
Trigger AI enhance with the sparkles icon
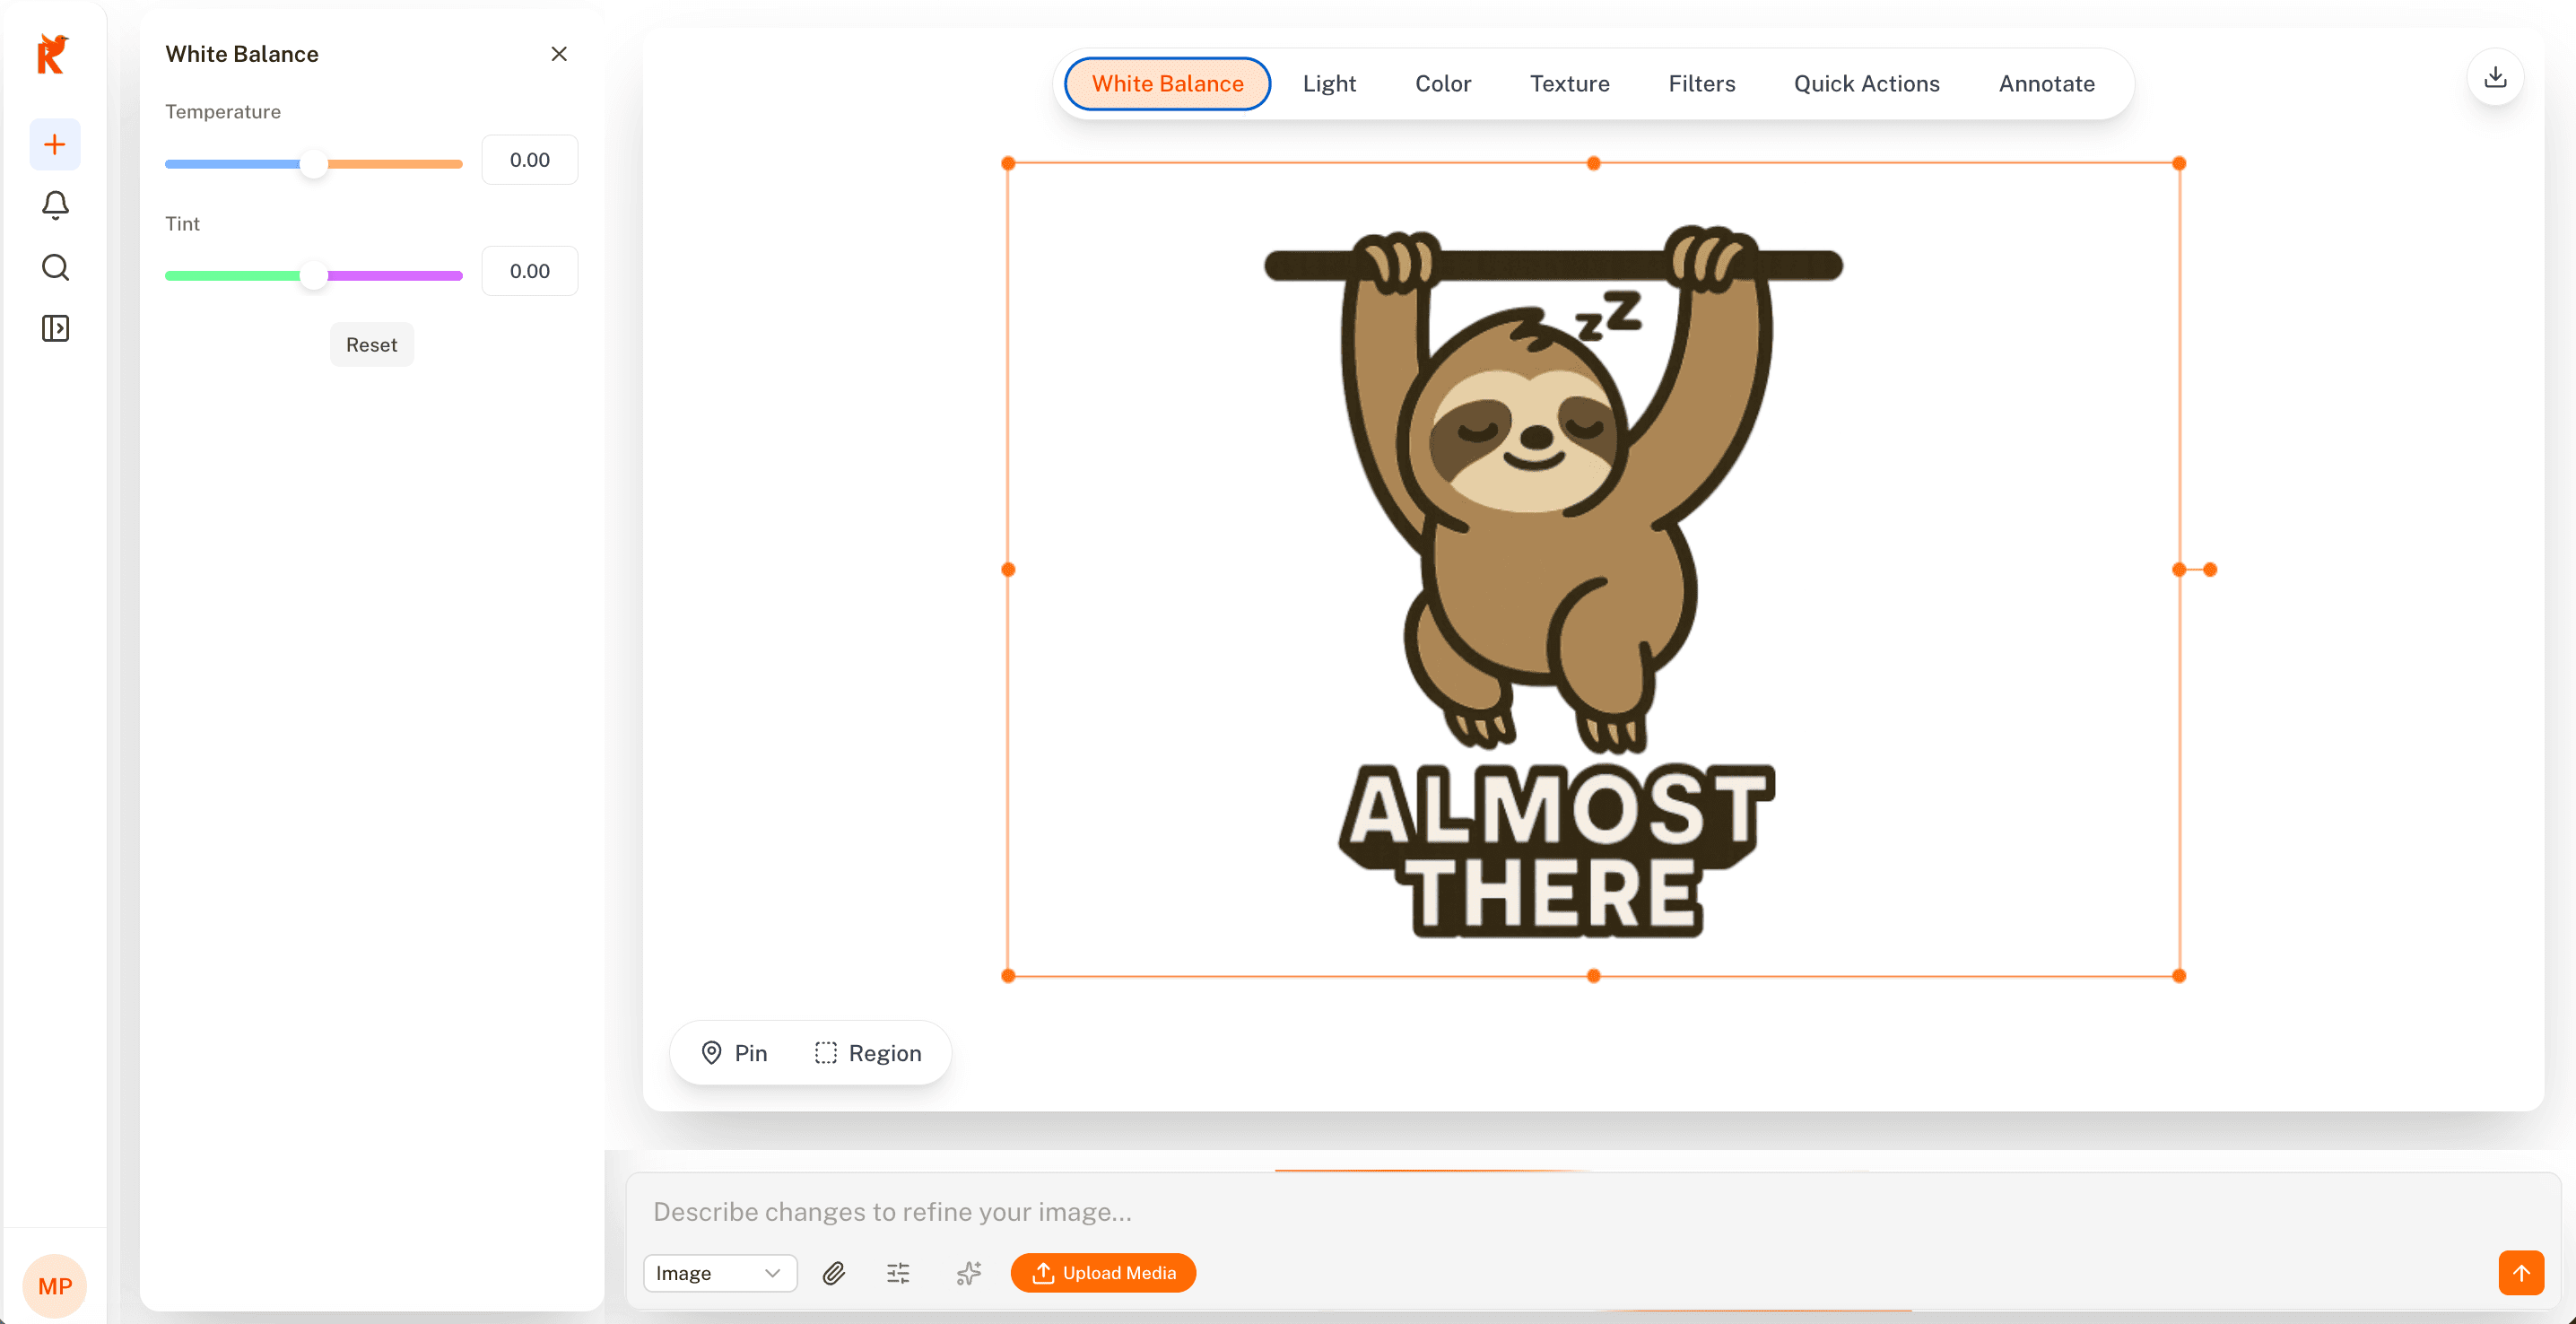click(967, 1273)
